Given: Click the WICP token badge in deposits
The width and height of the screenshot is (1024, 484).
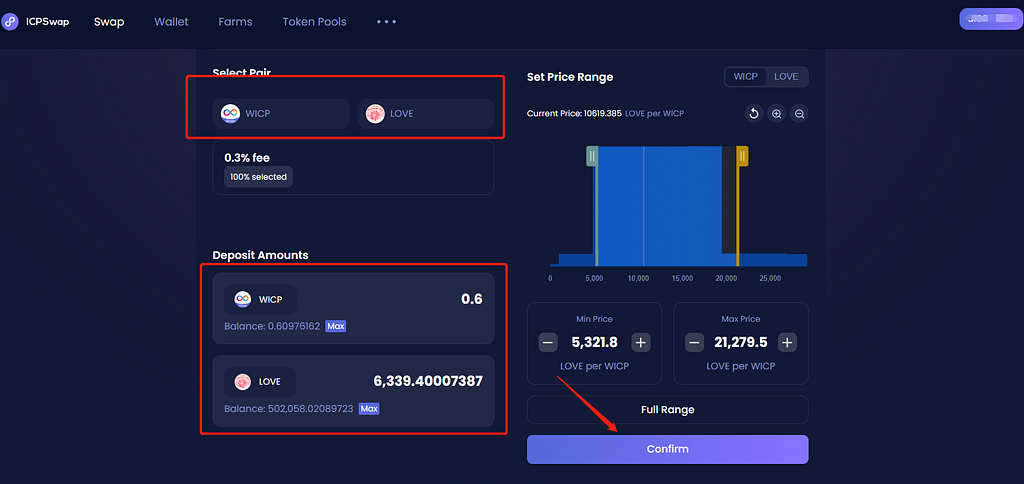Looking at the screenshot, I should coord(261,300).
